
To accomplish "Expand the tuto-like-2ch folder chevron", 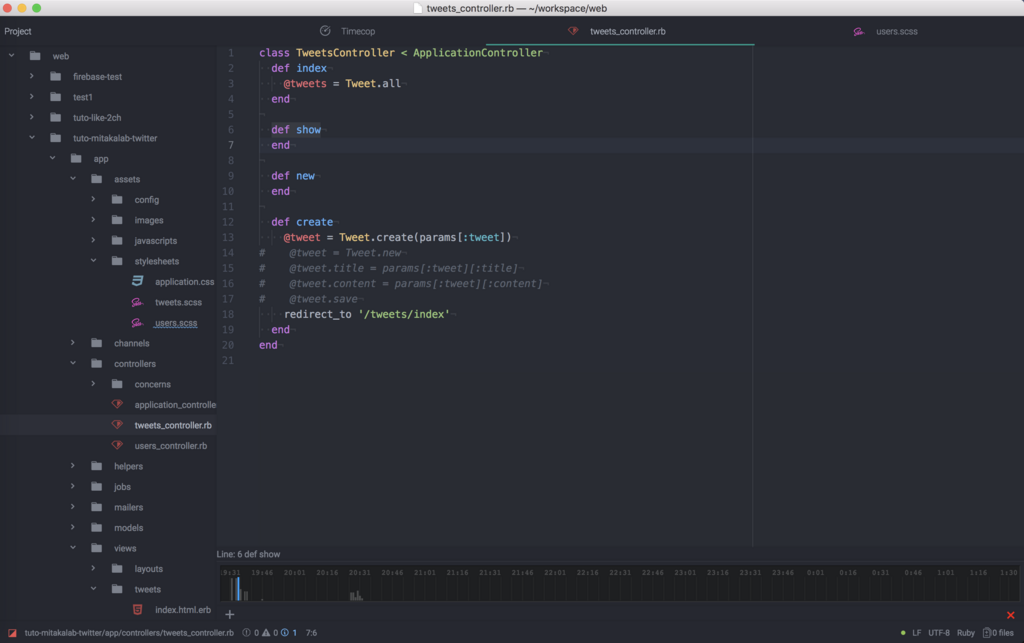I will click(31, 117).
